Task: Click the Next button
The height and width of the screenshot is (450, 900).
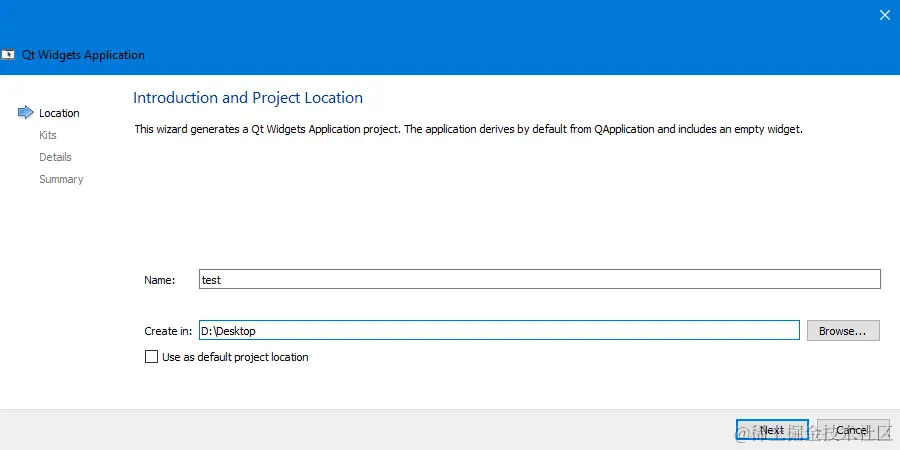Action: click(x=772, y=430)
